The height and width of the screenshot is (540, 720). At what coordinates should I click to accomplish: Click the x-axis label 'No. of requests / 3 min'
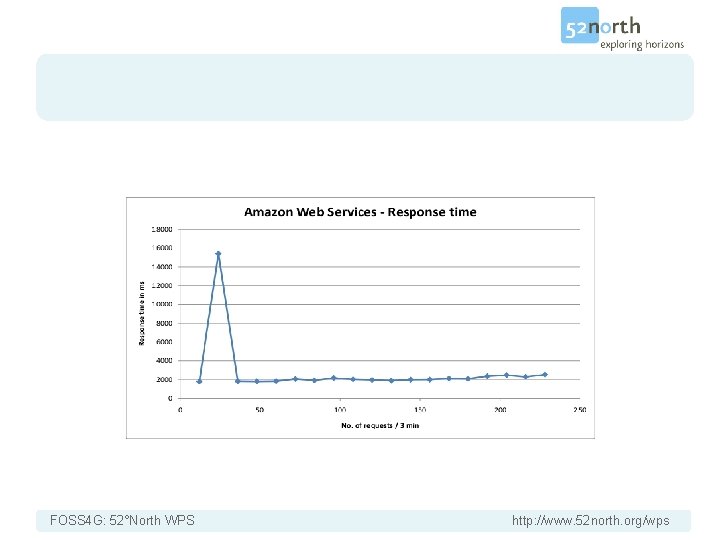pos(380,426)
